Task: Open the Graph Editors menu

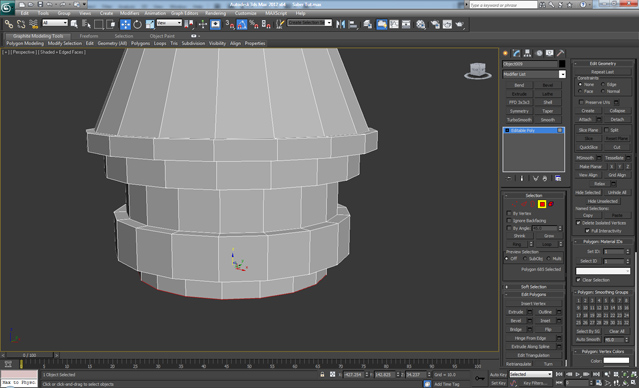Action: pos(184,13)
